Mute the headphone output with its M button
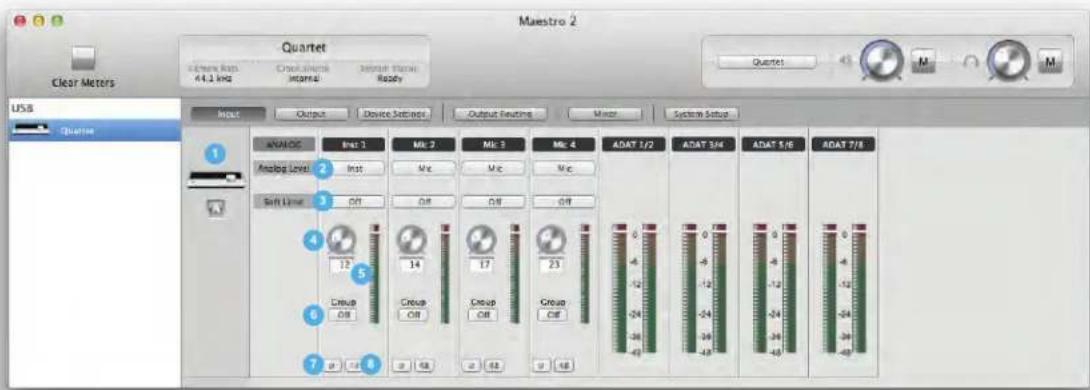Image resolution: width=1090 pixels, height=390 pixels. 1050,61
